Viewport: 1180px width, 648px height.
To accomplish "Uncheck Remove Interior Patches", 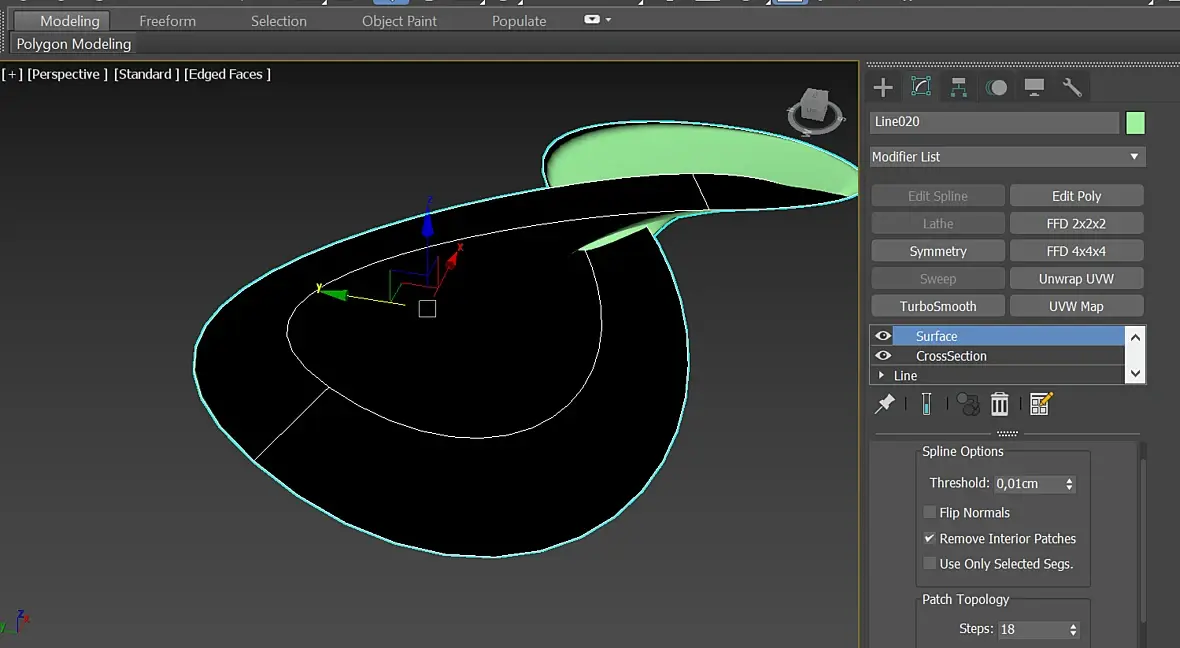I will point(930,538).
